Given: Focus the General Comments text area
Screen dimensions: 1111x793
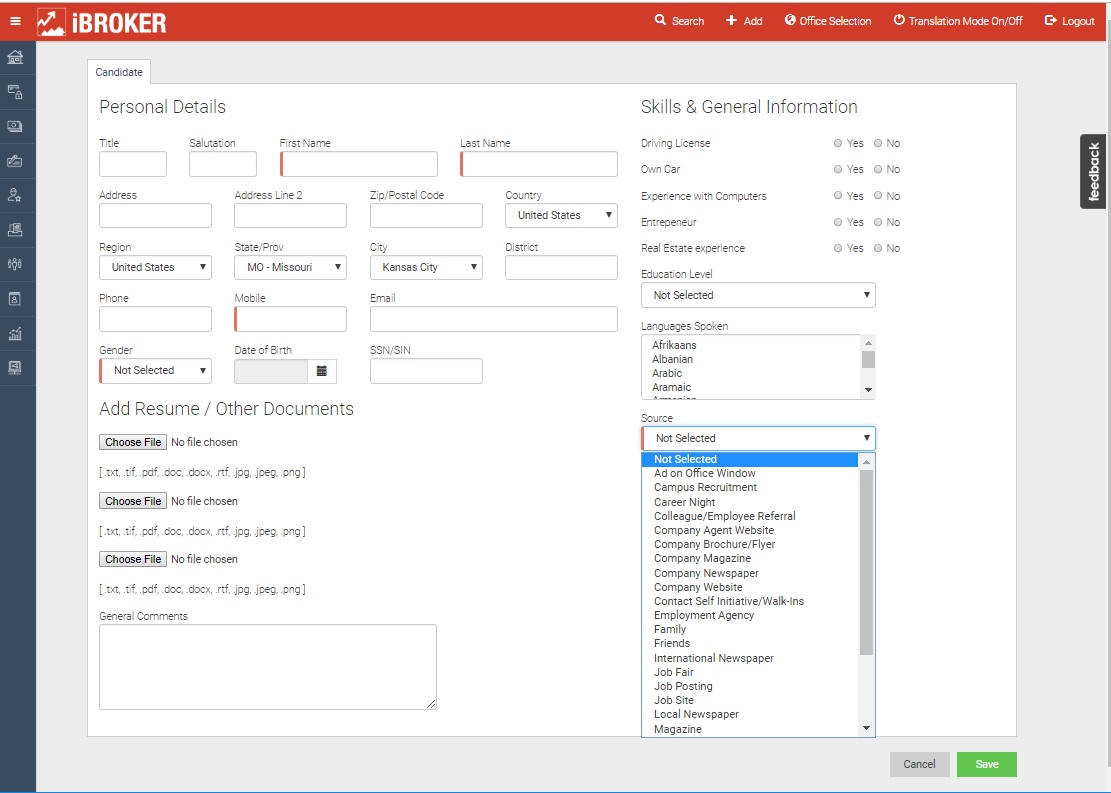Looking at the screenshot, I should 268,667.
